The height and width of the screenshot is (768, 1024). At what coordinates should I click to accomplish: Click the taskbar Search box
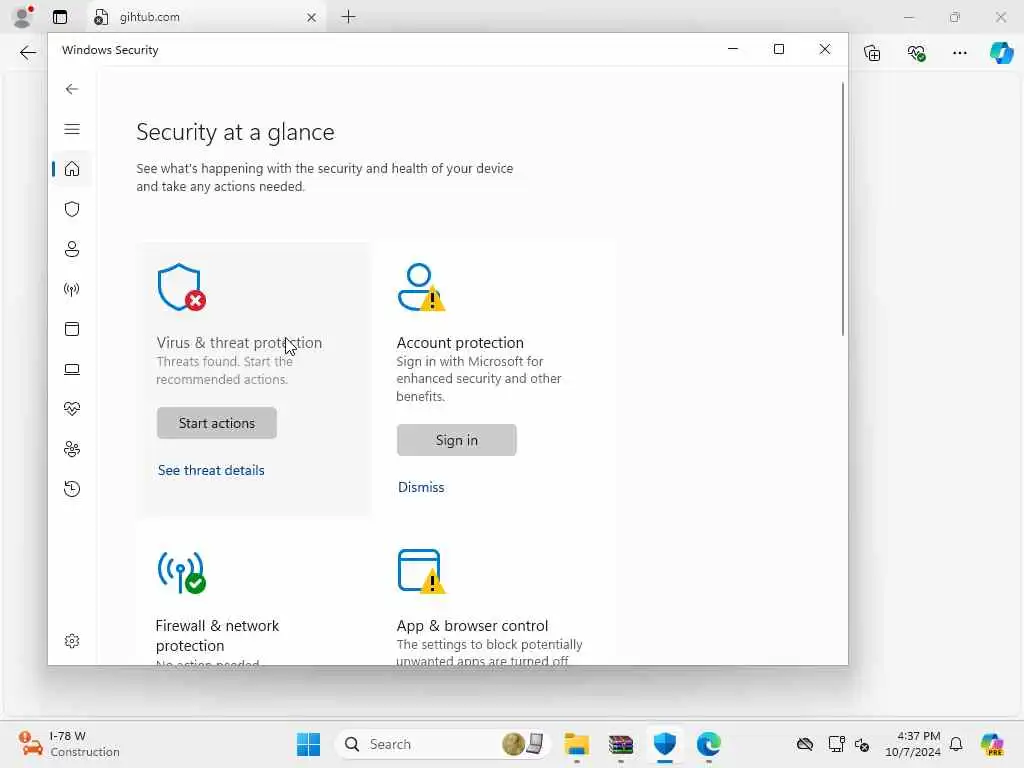tap(443, 744)
